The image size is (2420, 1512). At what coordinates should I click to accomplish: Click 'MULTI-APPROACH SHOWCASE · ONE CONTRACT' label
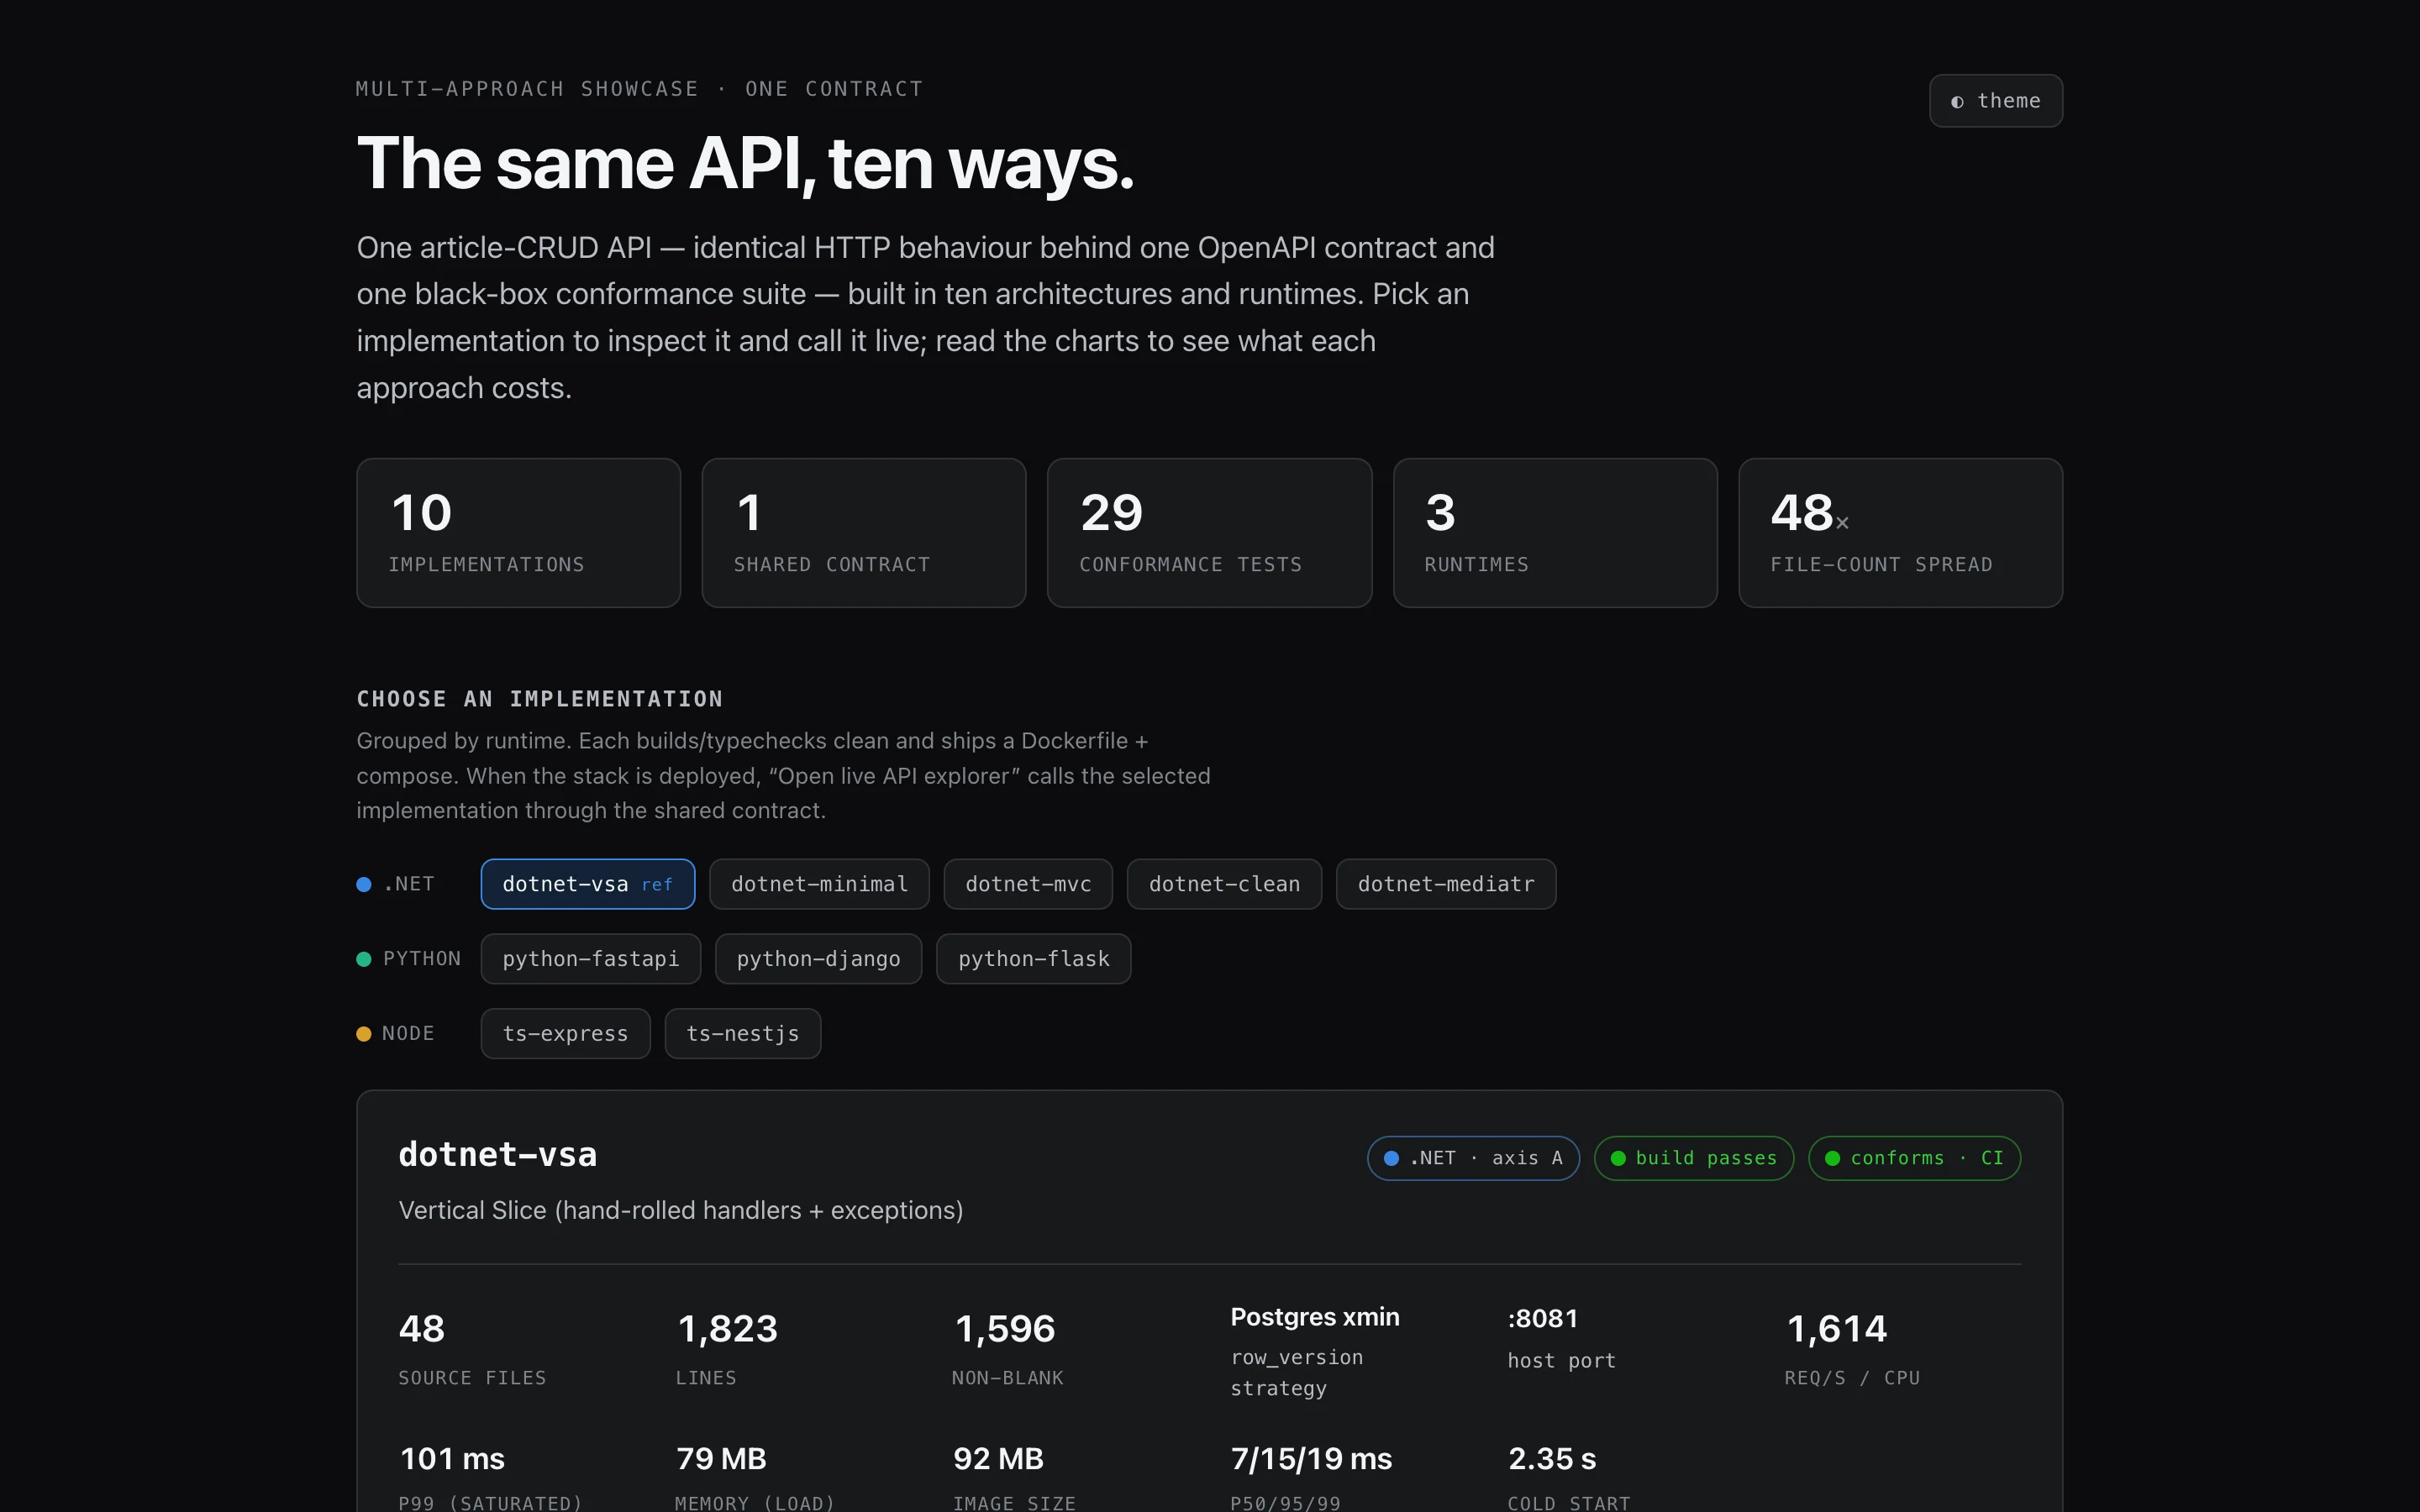(x=640, y=89)
